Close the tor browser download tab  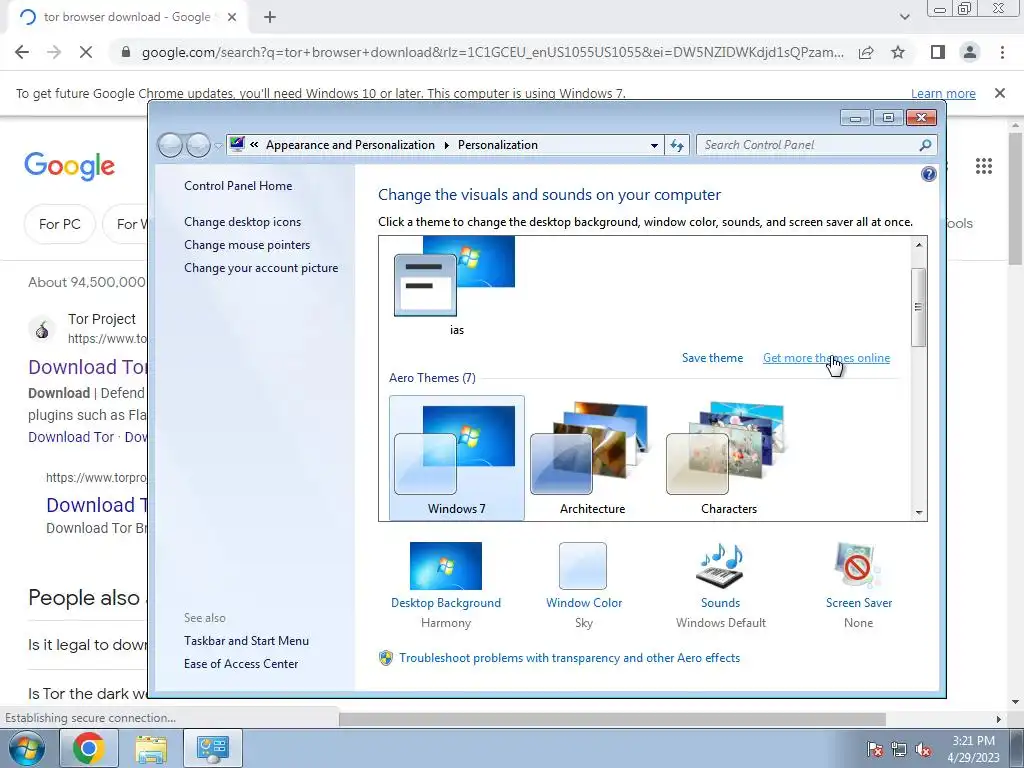[232, 17]
